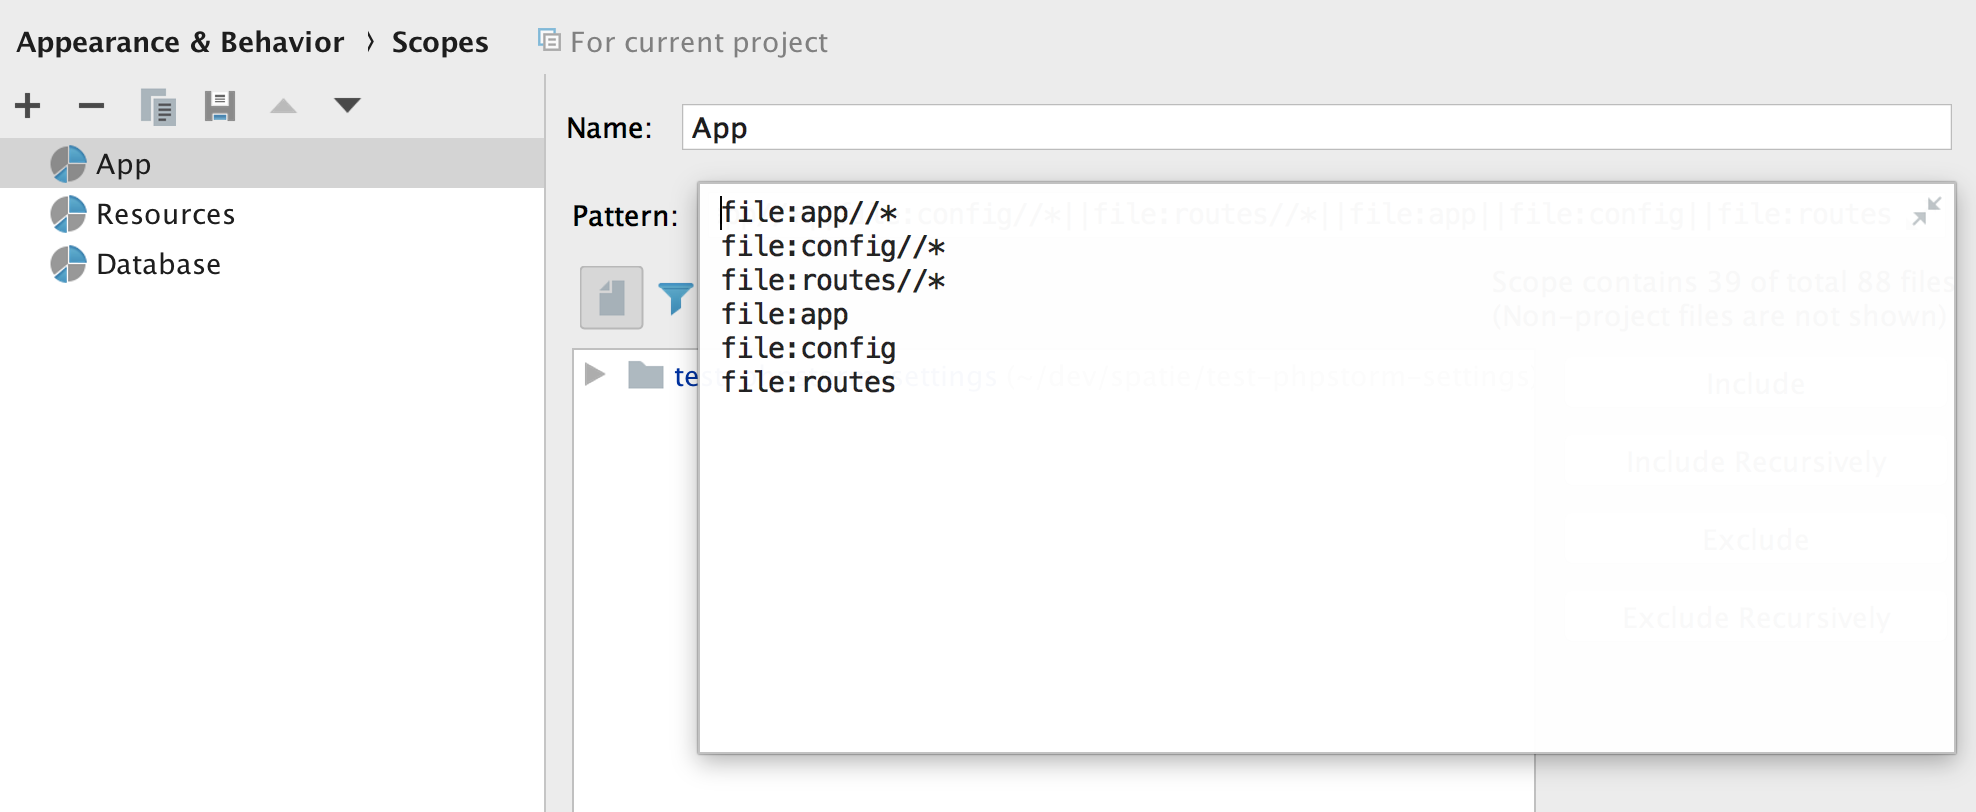
Task: Add a new scope with plus icon
Action: coord(28,105)
